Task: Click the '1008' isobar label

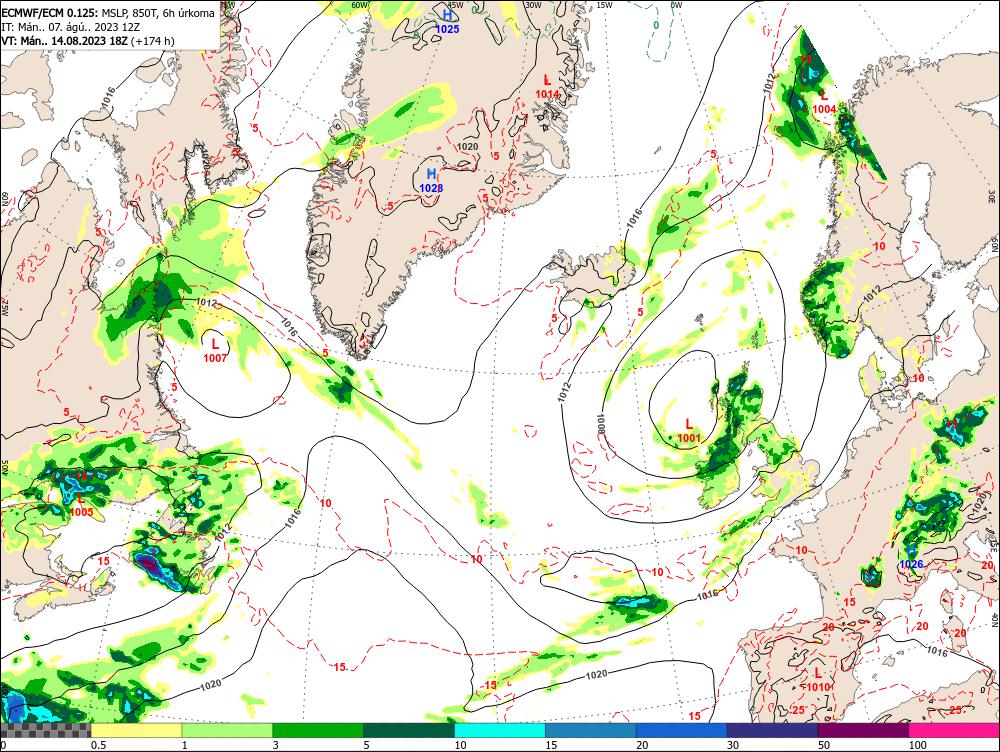Action: [x=601, y=424]
